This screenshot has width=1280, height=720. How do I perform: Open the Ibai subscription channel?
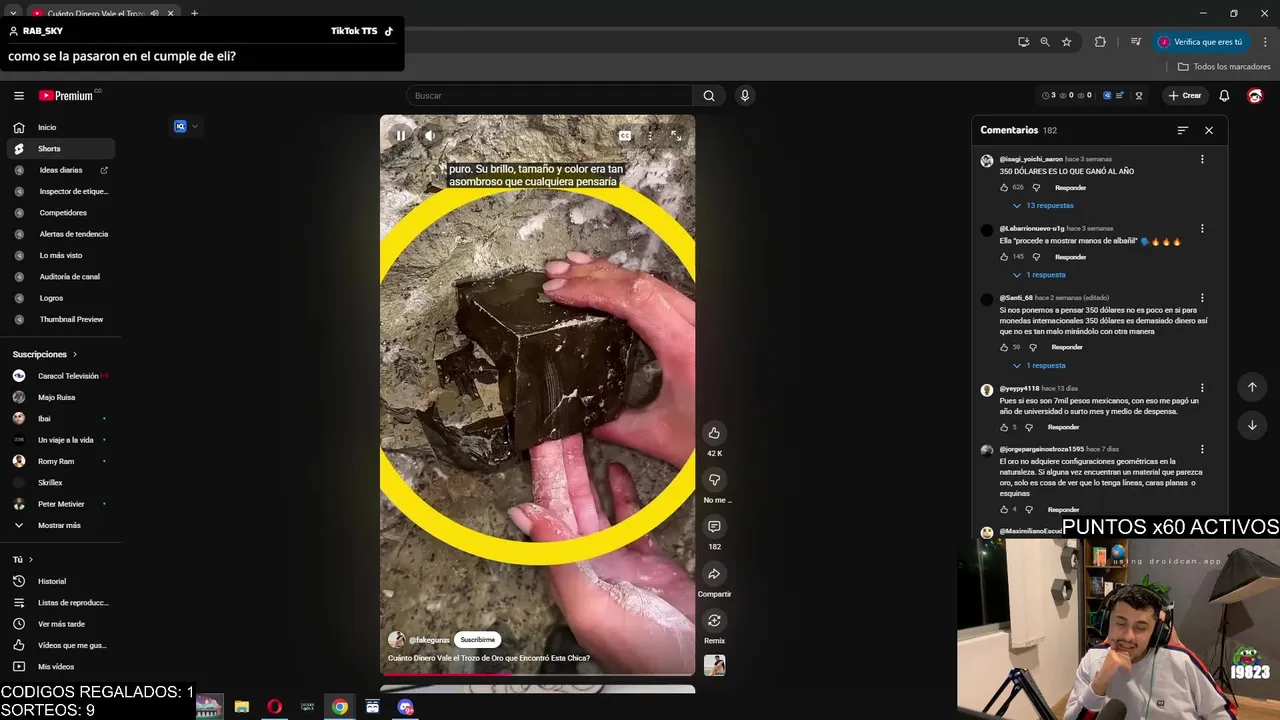click(x=60, y=419)
